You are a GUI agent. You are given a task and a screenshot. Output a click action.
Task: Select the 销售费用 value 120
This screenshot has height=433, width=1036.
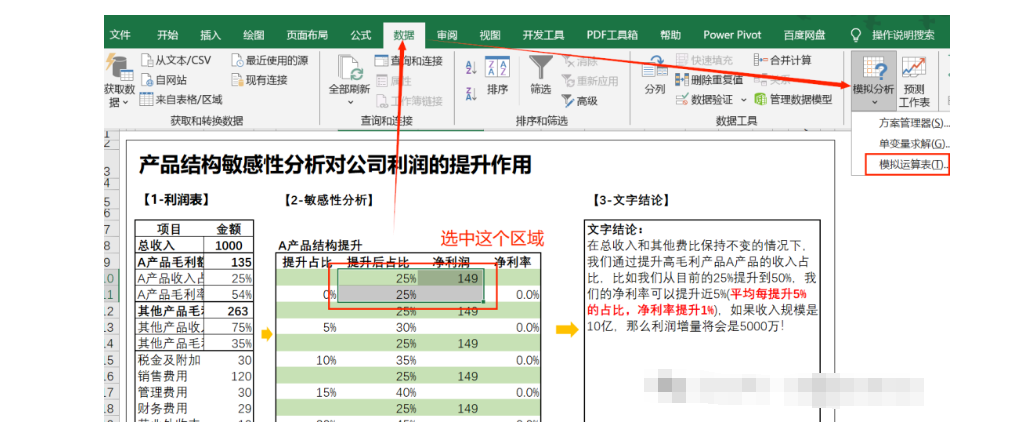coord(231,376)
